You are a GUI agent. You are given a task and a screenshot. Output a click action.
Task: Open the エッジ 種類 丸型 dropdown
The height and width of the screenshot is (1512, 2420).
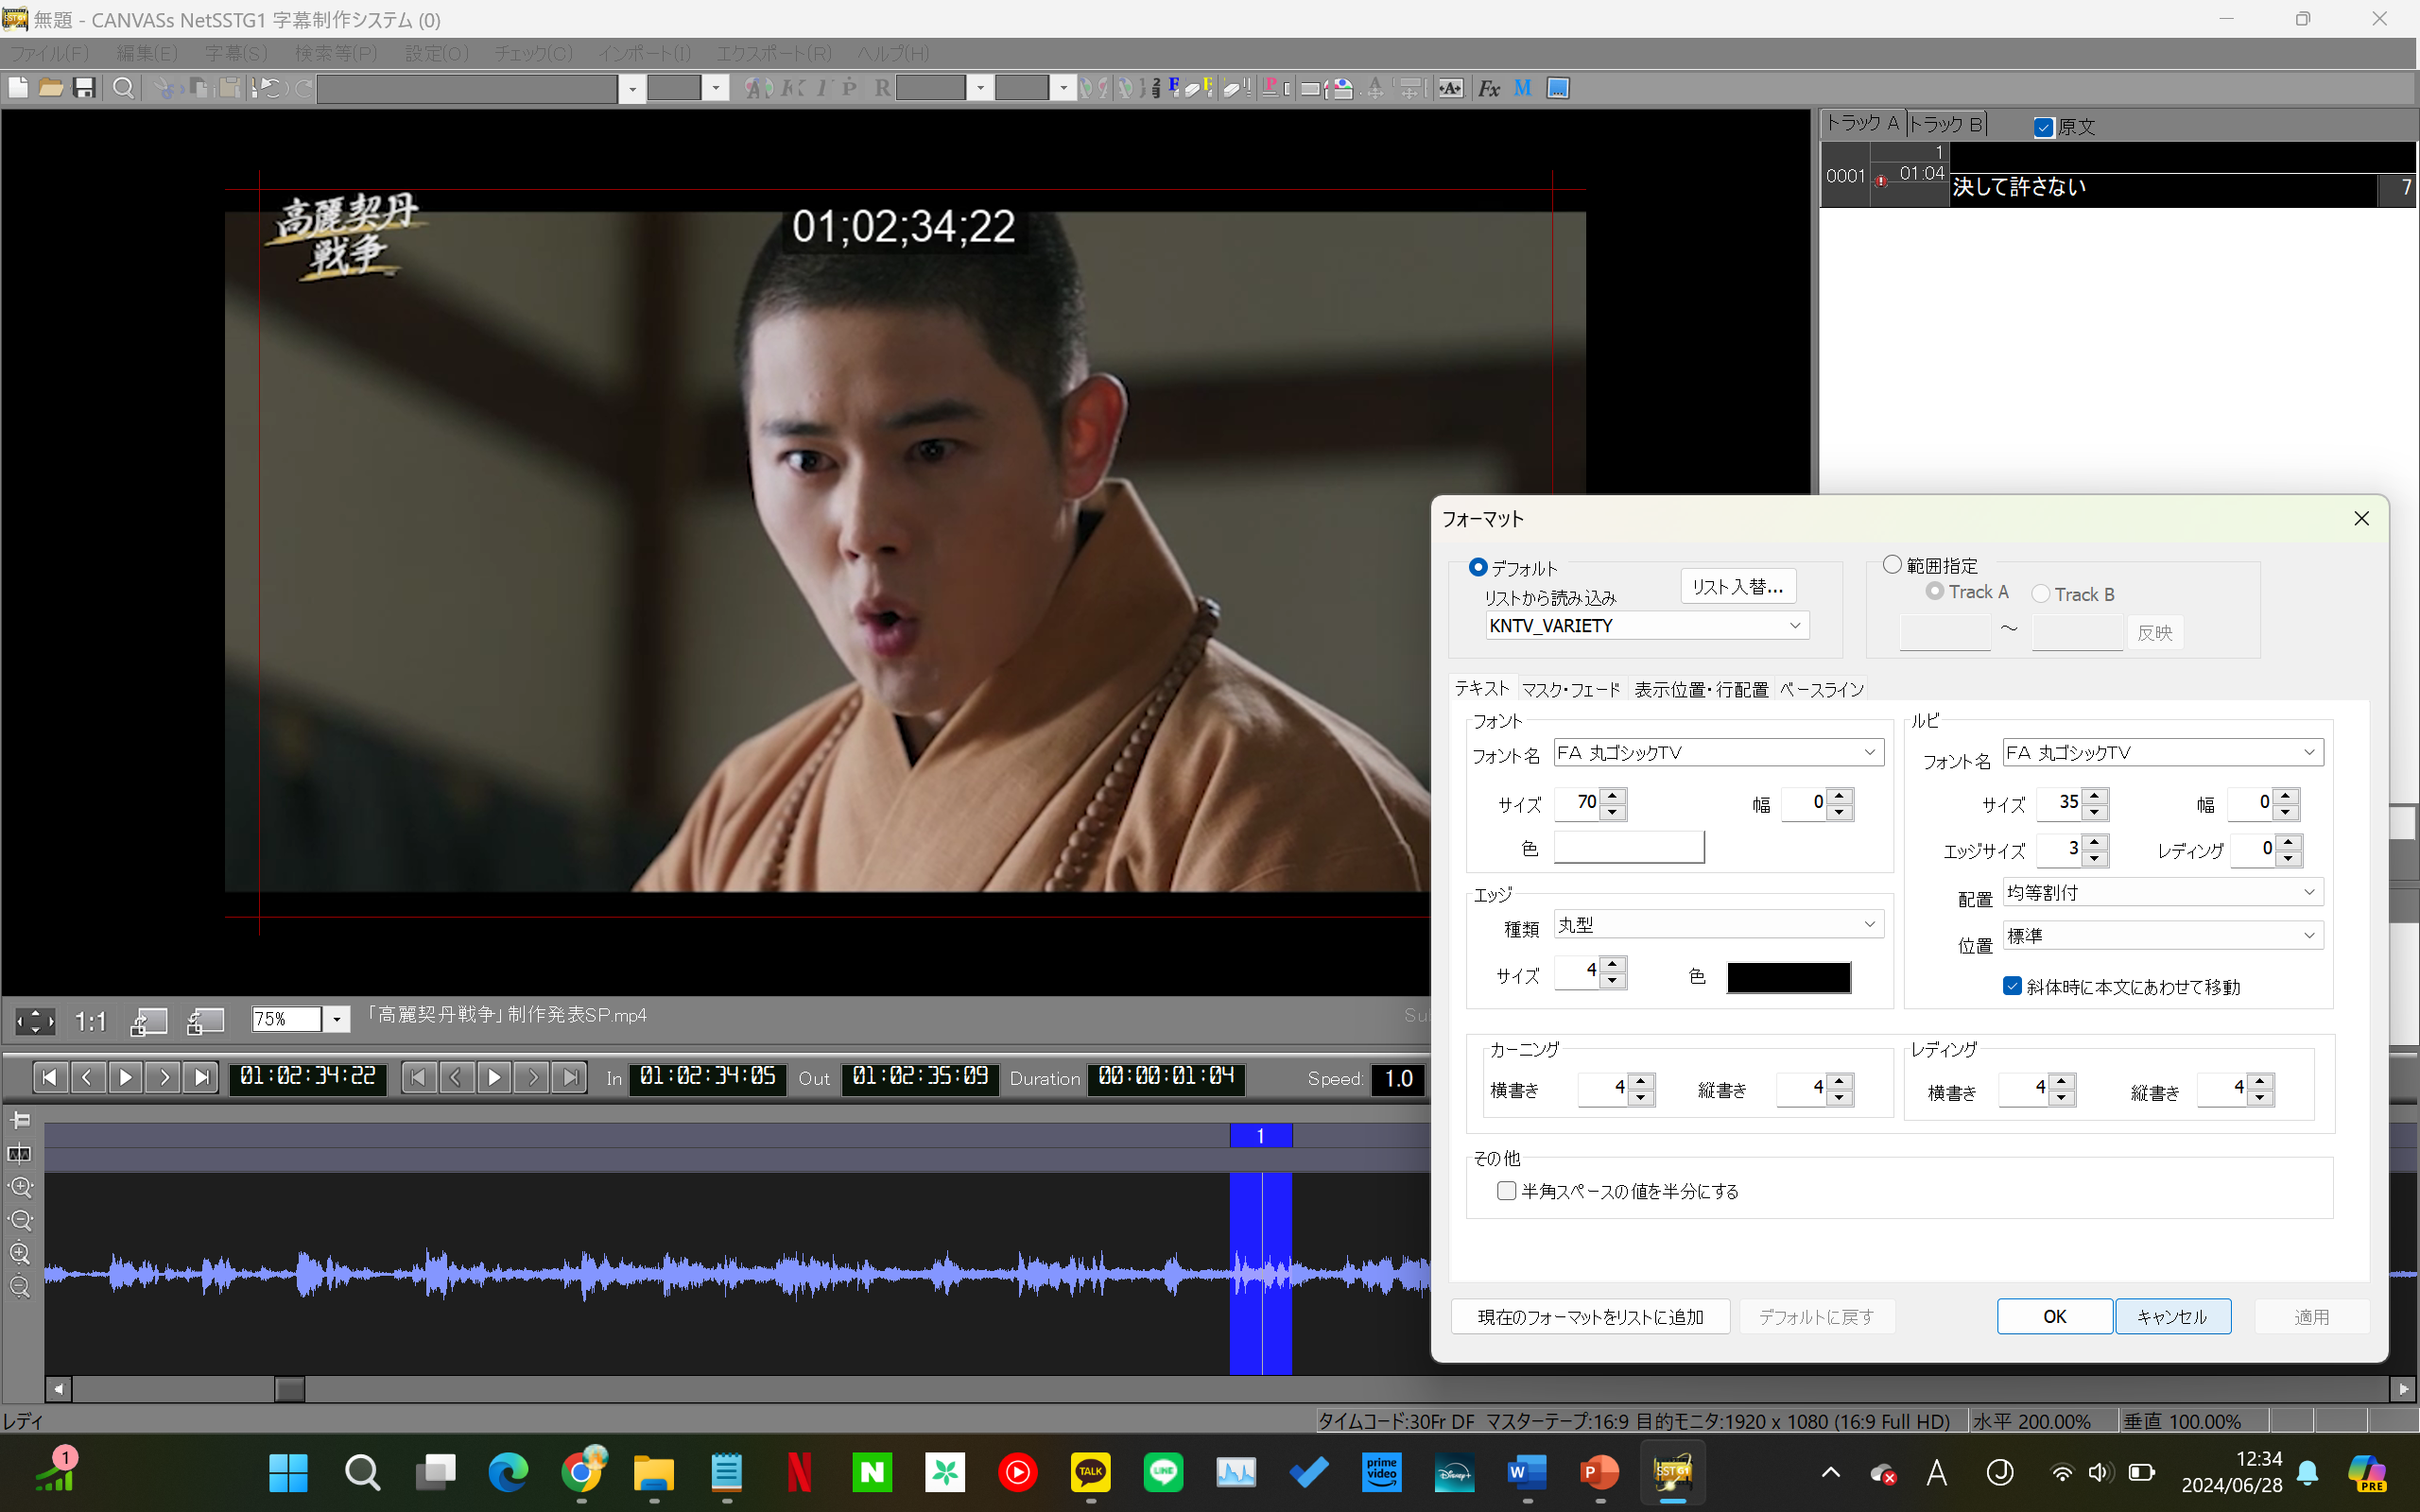tap(1718, 925)
